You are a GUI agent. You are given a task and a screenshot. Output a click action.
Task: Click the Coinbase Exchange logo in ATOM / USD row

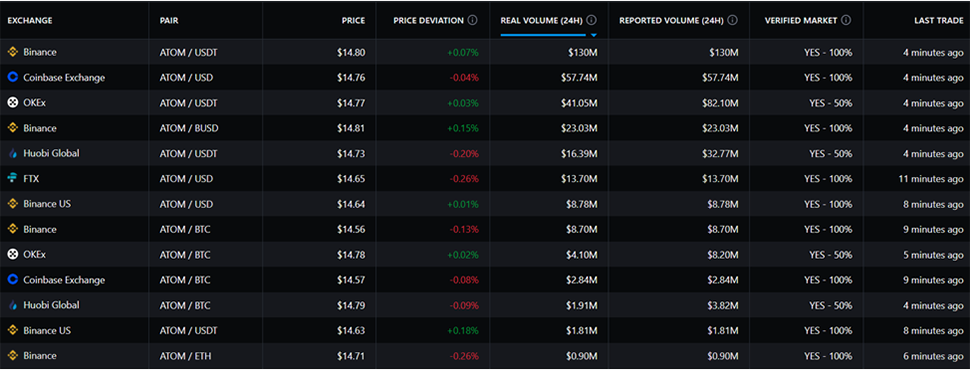click(12, 77)
